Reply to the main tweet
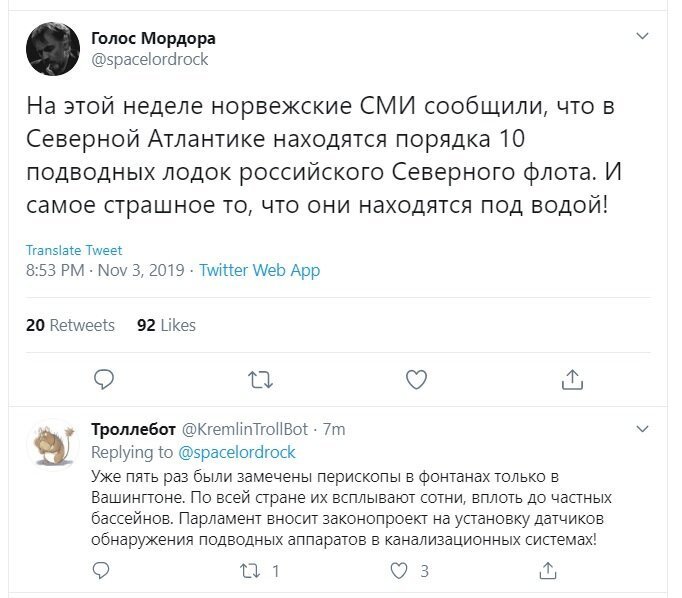 coord(104,379)
